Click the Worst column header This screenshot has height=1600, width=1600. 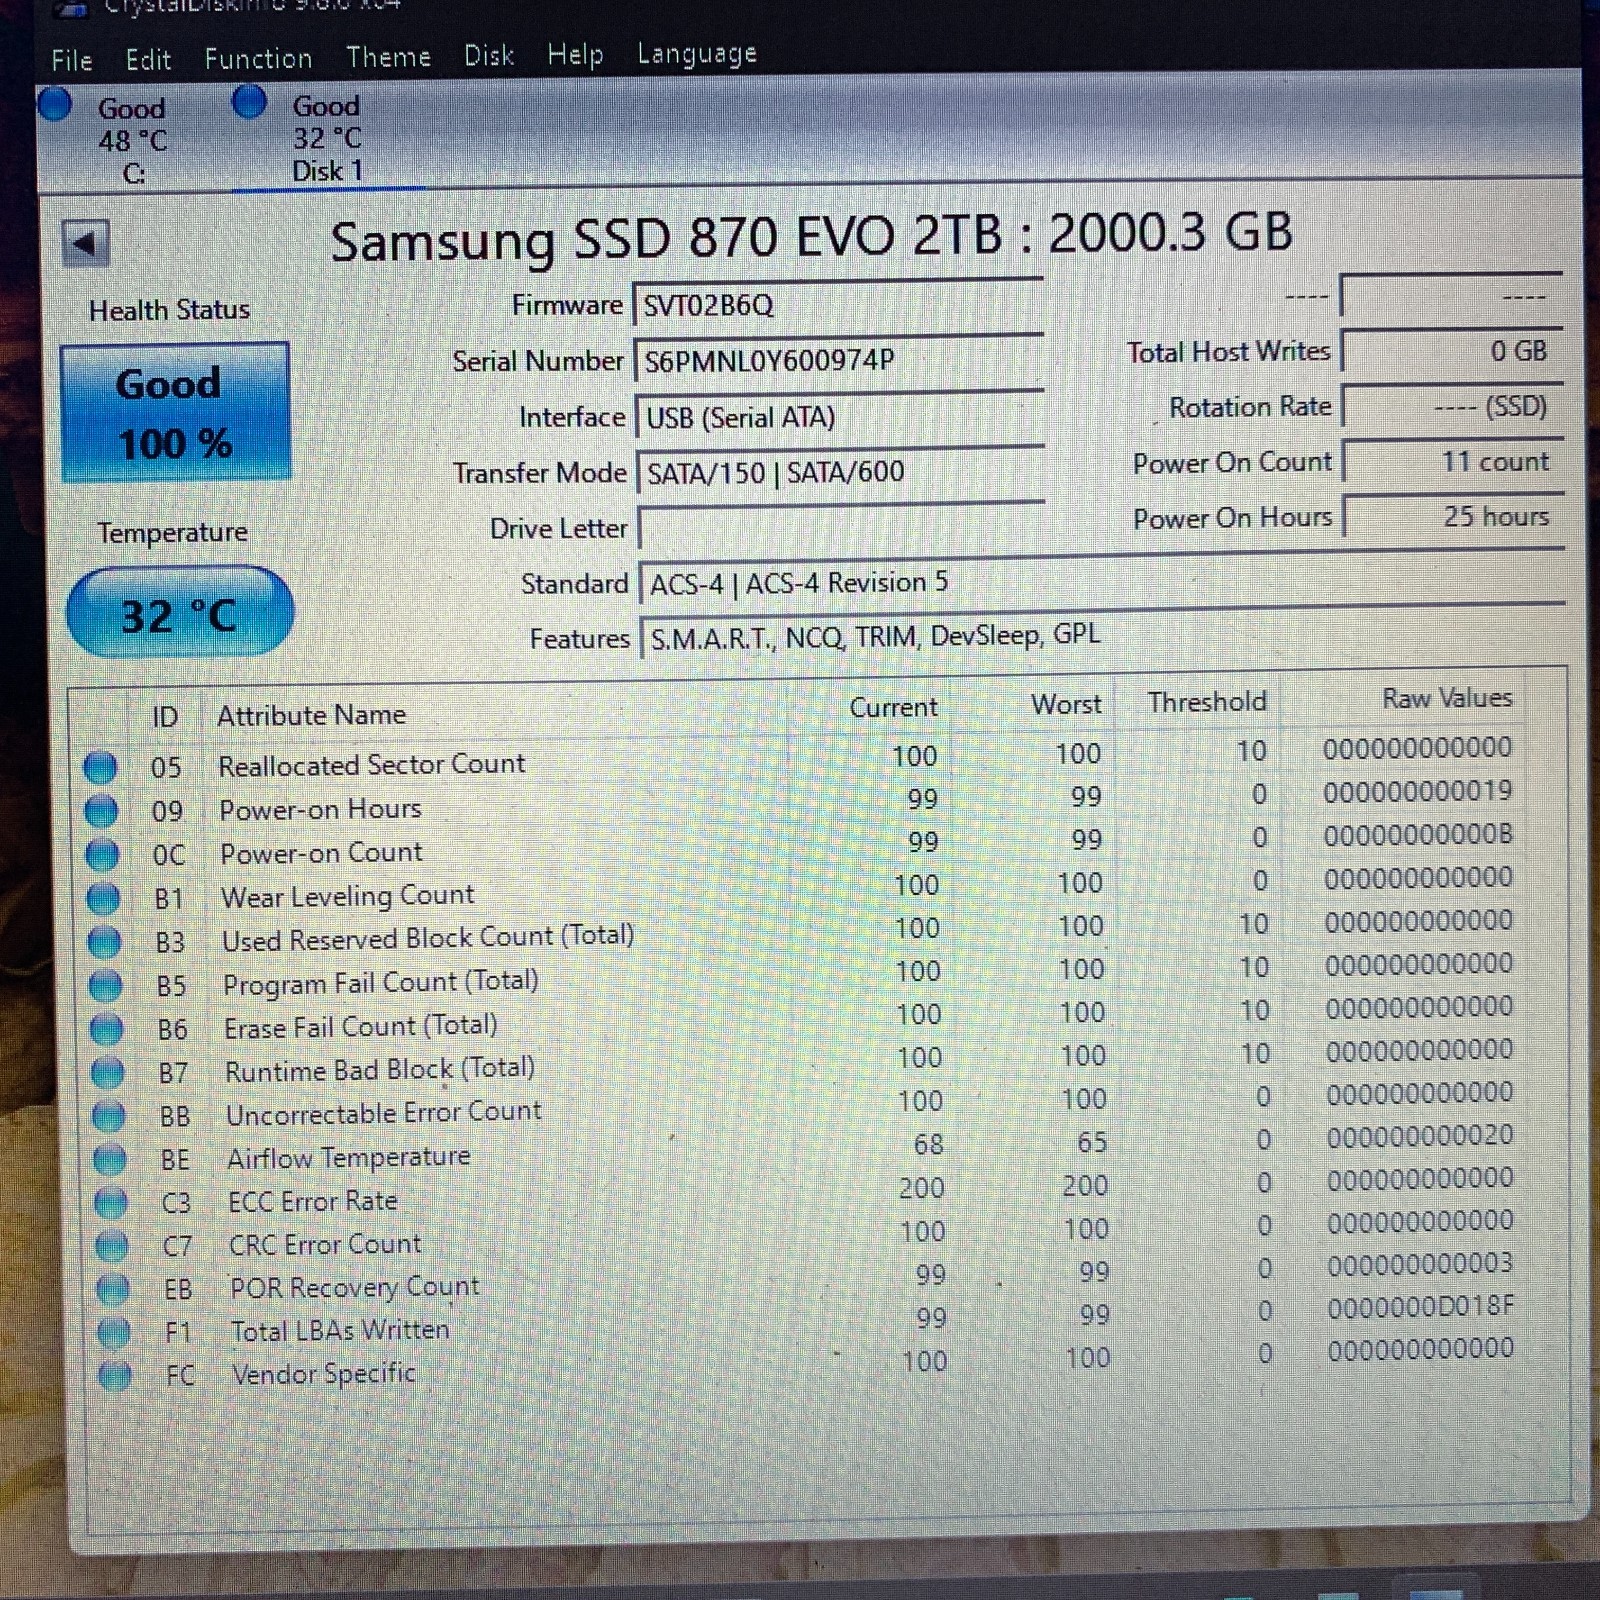pos(1066,704)
